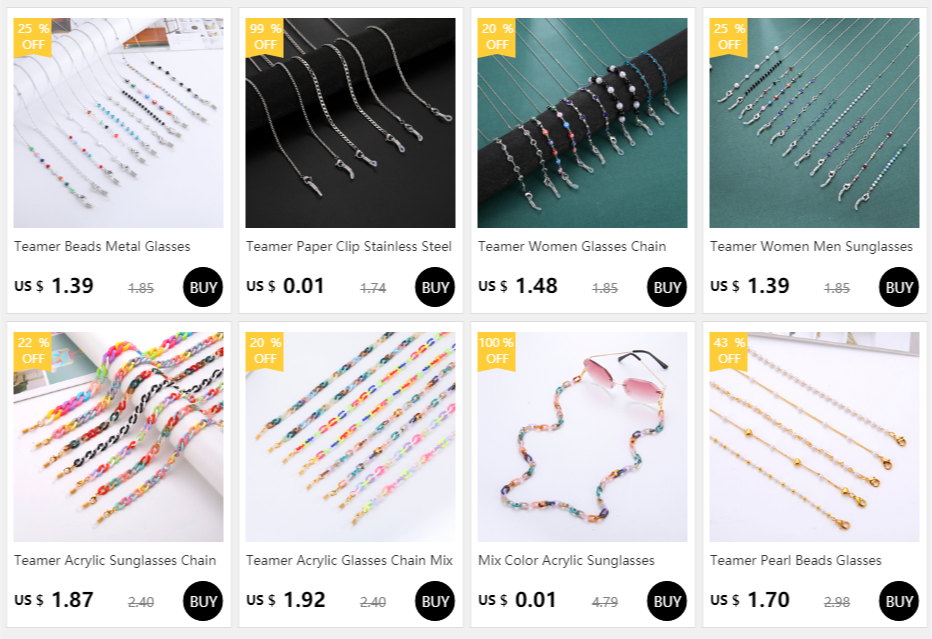Open the Teamer Pearl Beads Glasses title link

pyautogui.click(x=795, y=560)
